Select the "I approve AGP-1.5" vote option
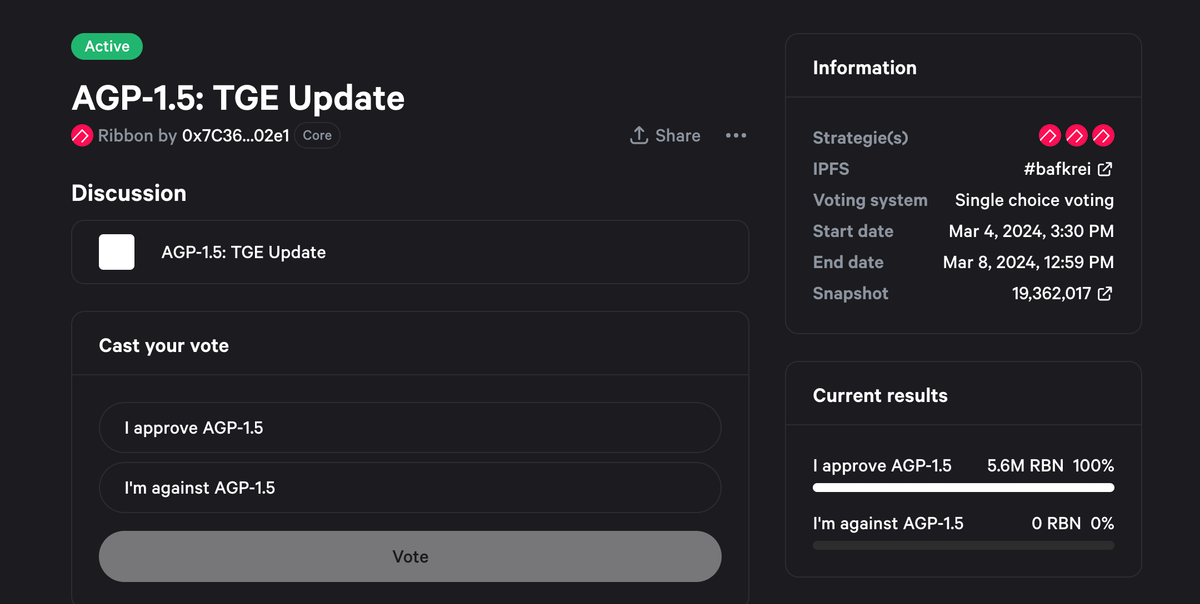 tap(410, 428)
